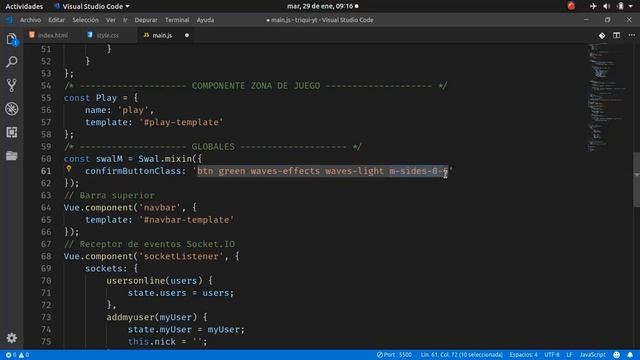
Task: Click '#play-template' string on line 57
Action: (181, 122)
